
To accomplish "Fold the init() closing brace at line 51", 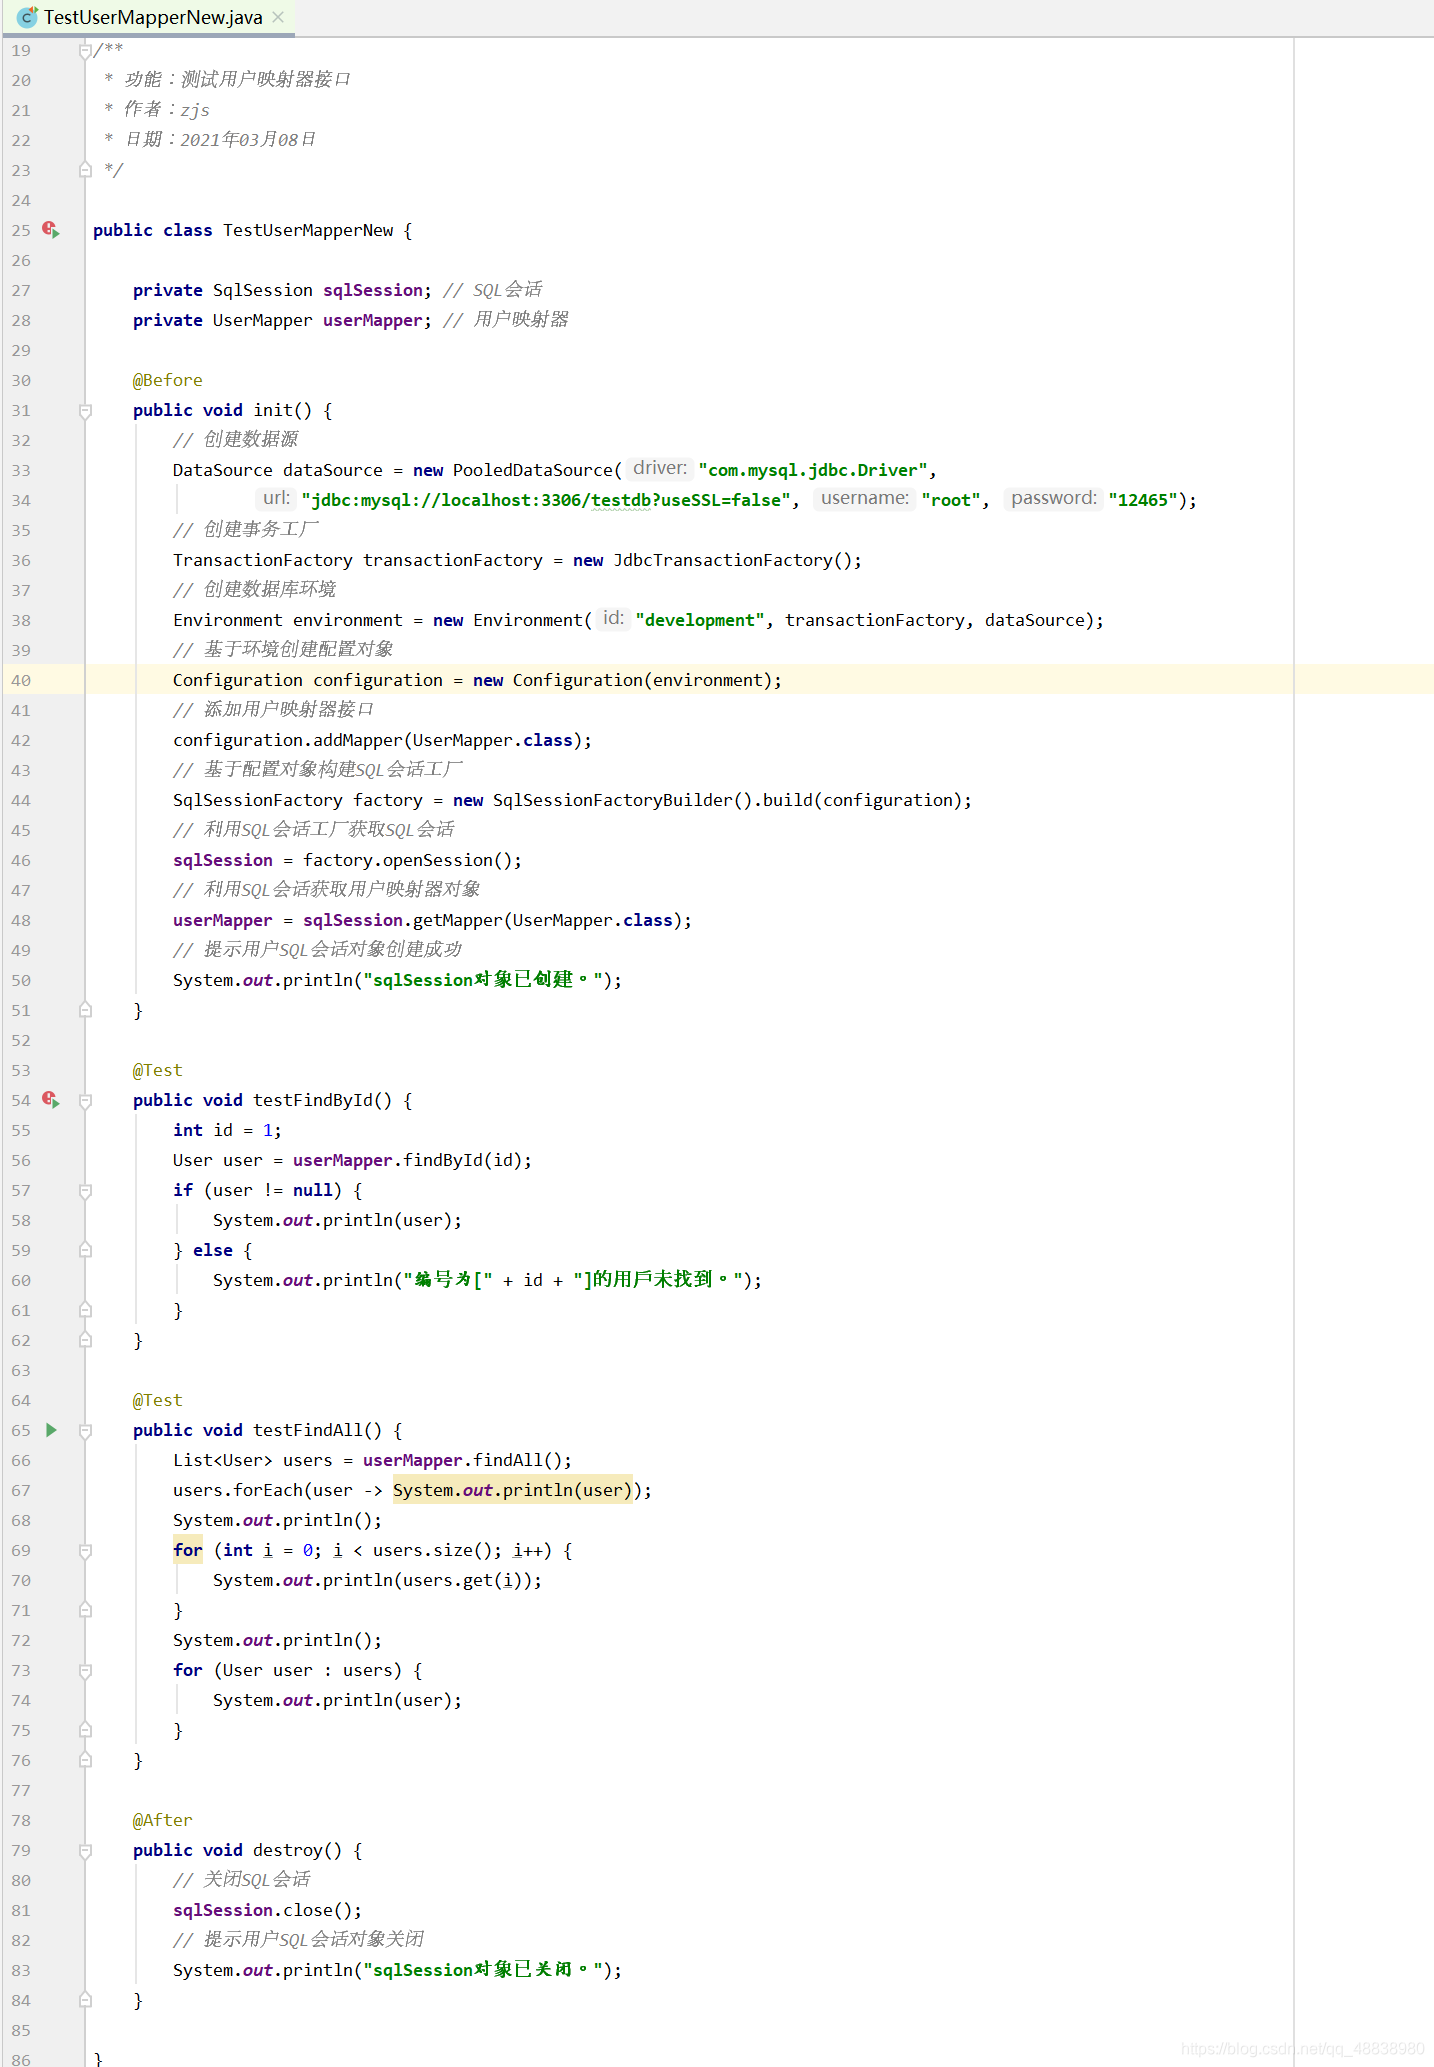I will [85, 1010].
